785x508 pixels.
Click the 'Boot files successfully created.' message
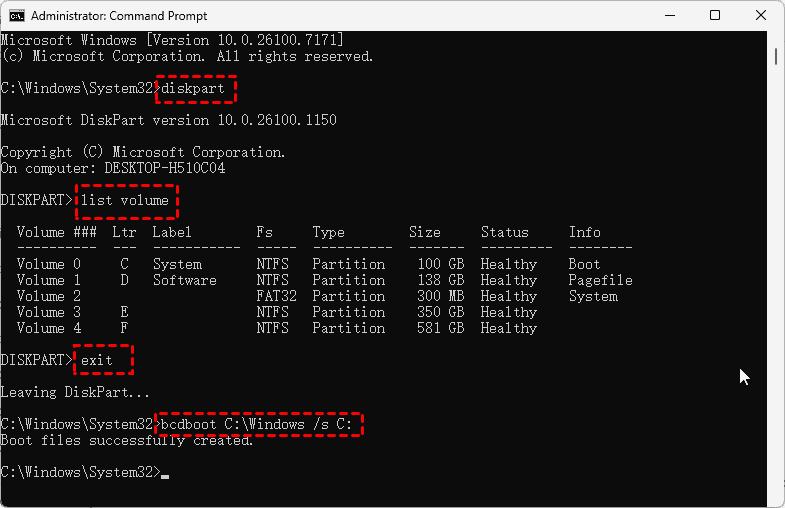tap(126, 440)
